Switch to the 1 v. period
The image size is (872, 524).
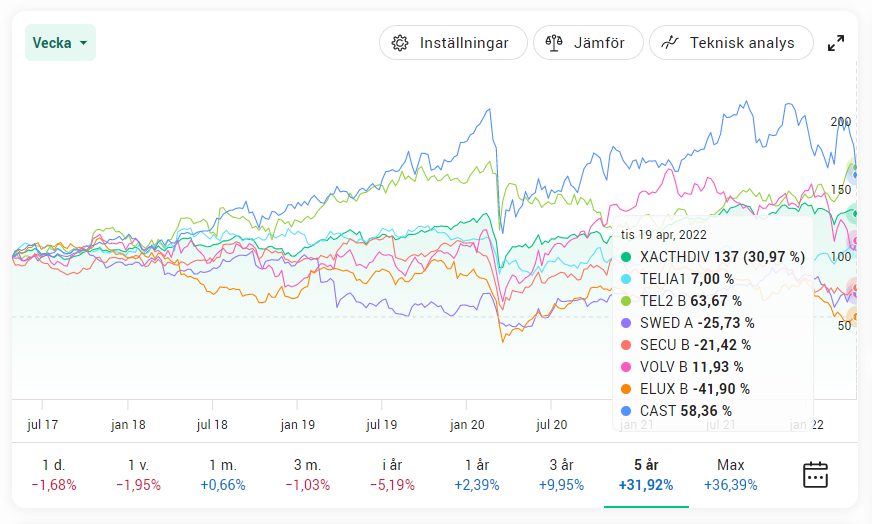(x=139, y=475)
